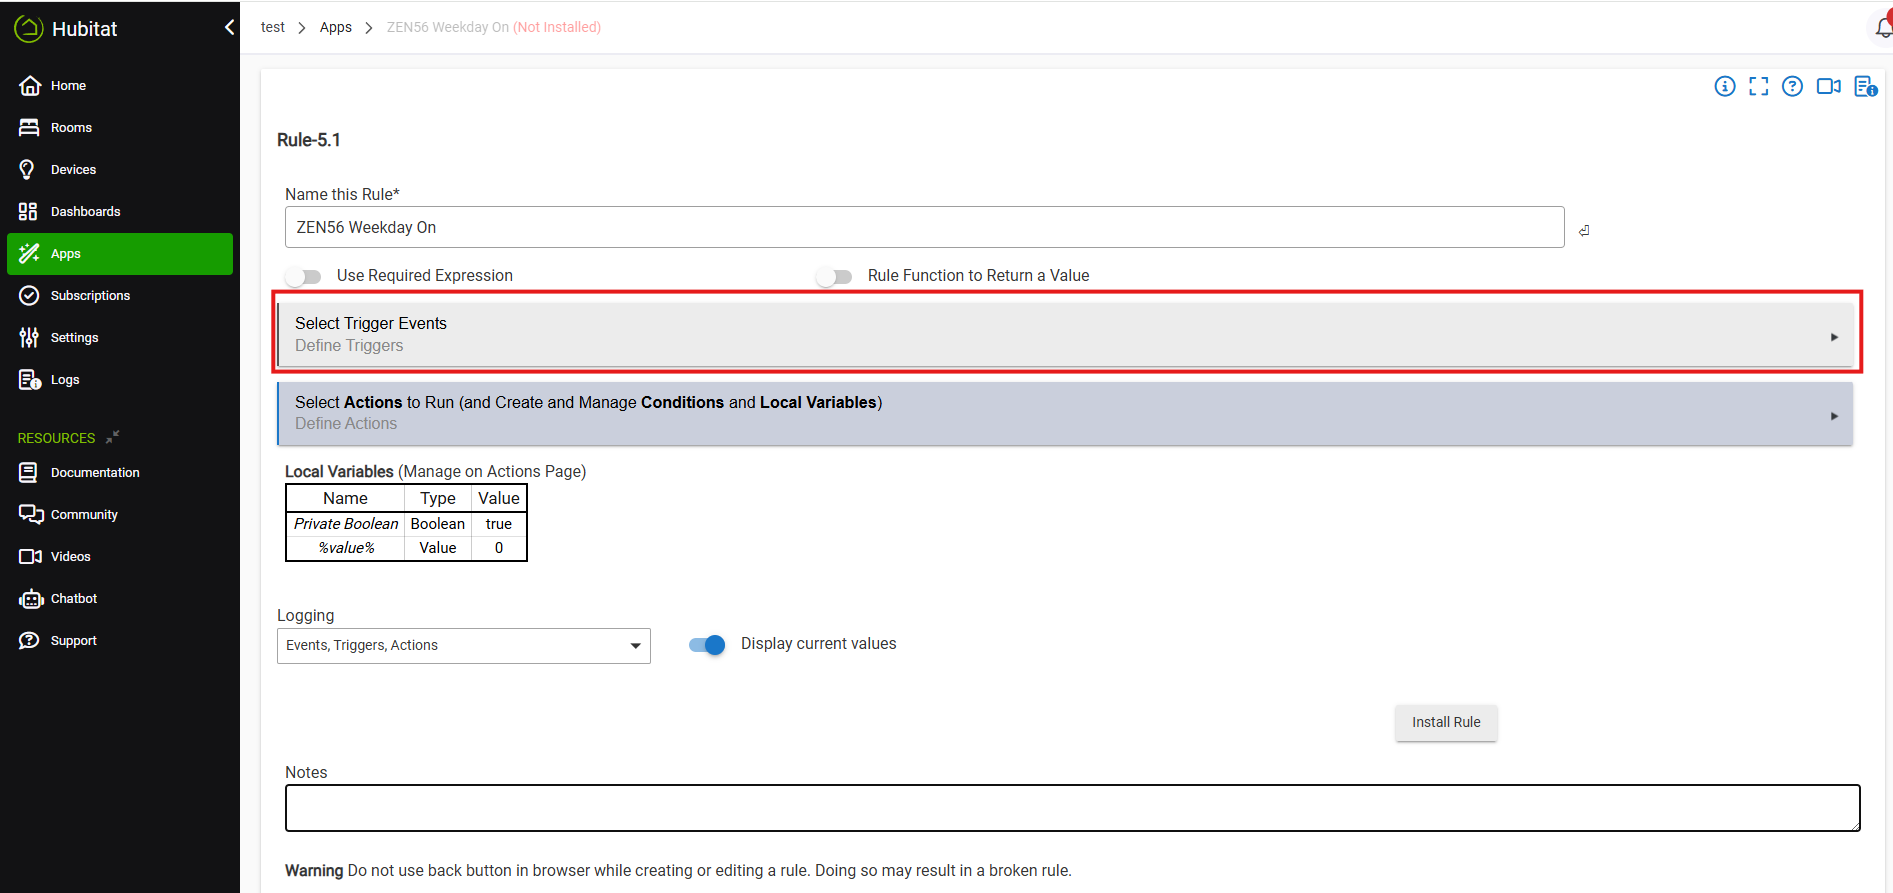Collapse the RESOURCES section arrows icon
1893x893 pixels.
coord(113,436)
